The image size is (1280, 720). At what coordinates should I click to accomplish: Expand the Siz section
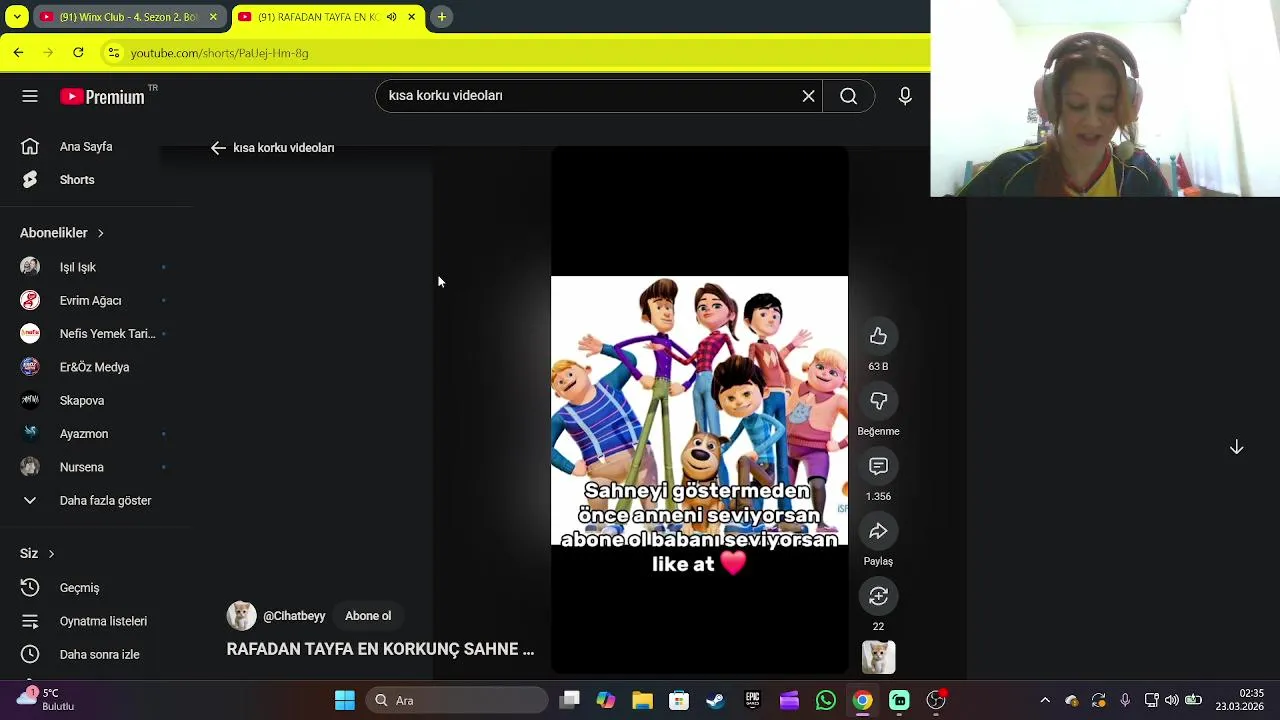tap(37, 553)
